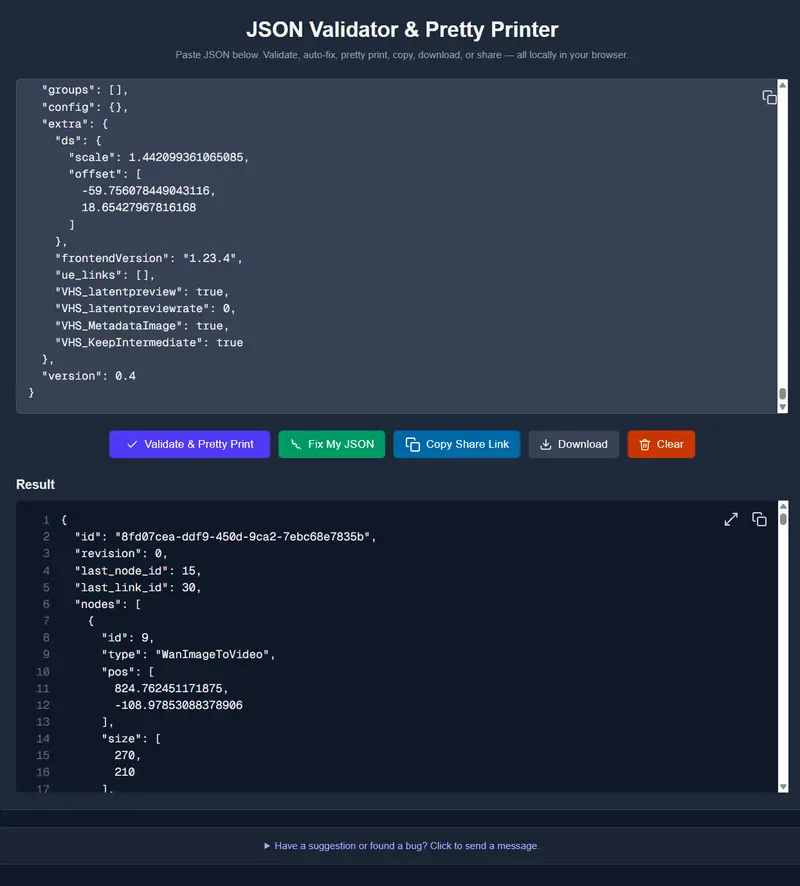Click the "last_link_id": 30 line
This screenshot has width=800, height=886.
click(x=138, y=588)
